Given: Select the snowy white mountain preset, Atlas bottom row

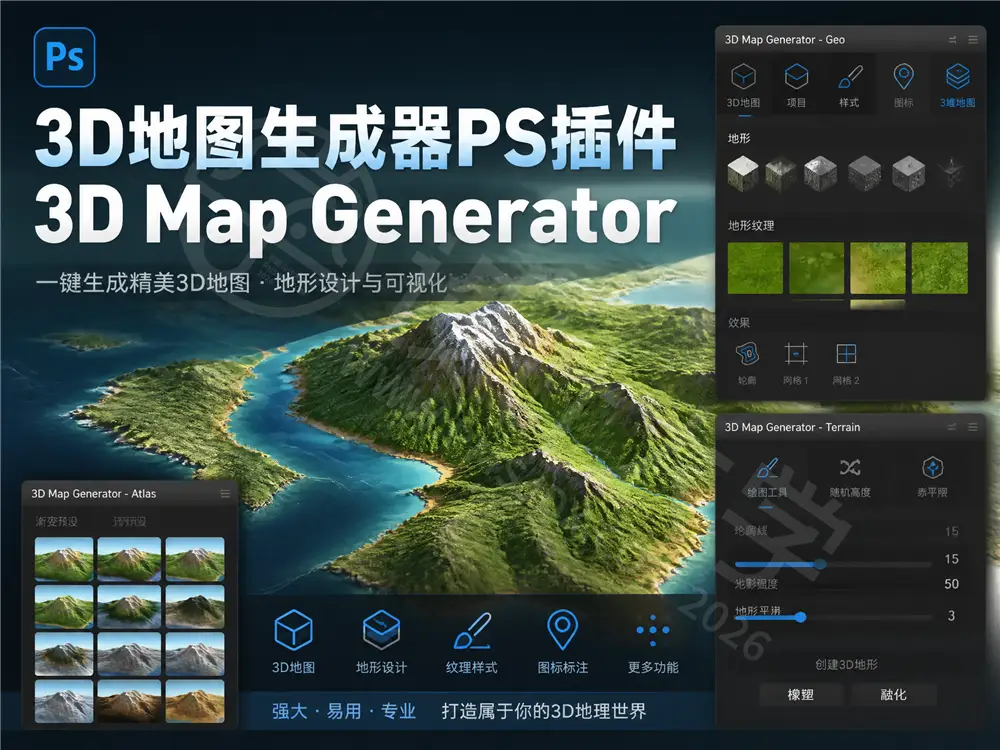Looking at the screenshot, I should point(64,701).
